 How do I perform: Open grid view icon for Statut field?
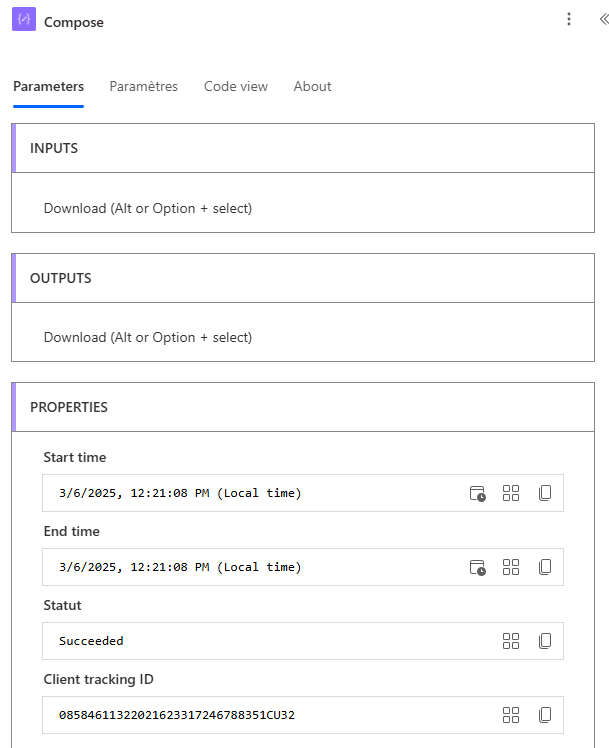[x=511, y=641]
